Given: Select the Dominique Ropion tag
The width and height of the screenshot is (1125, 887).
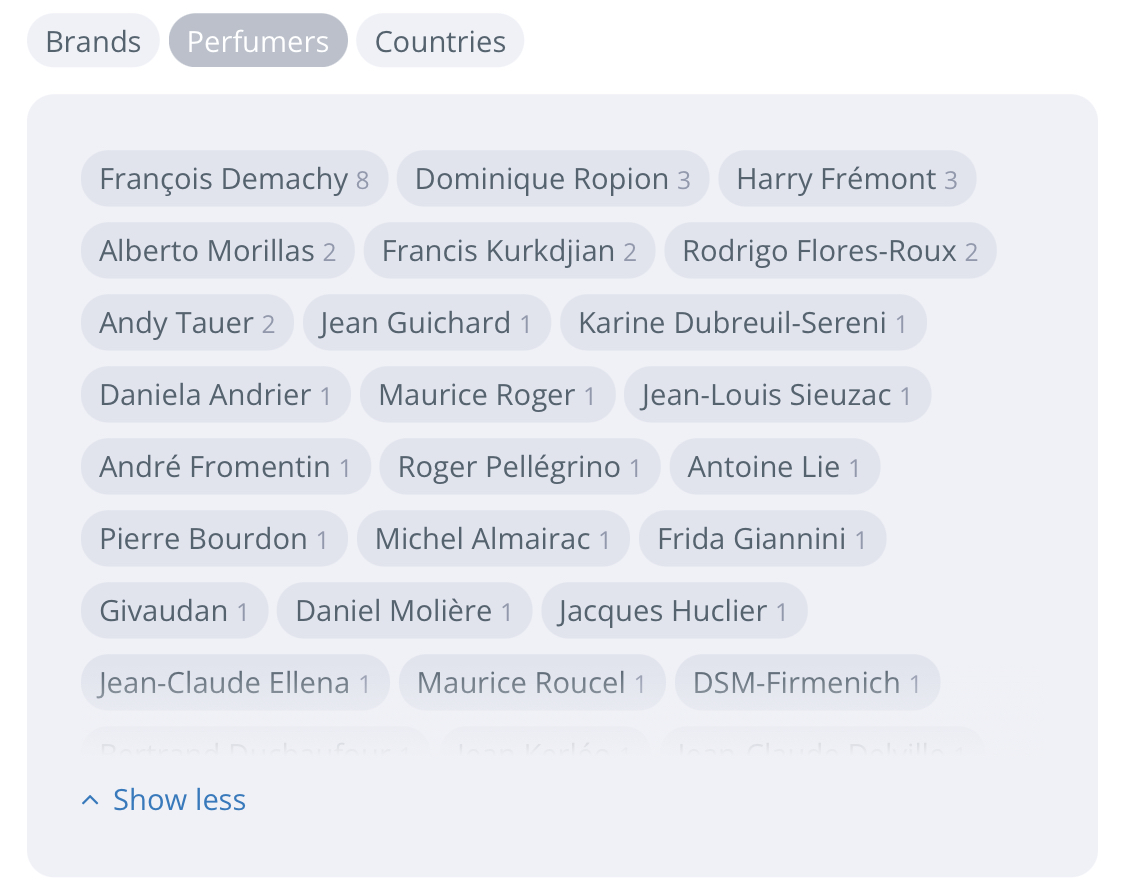Looking at the screenshot, I should tap(552, 179).
